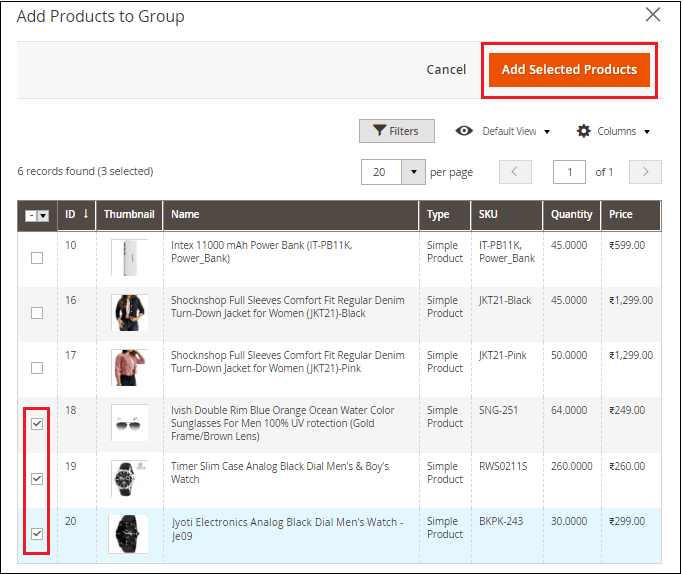
Task: Sort by Quantity column header
Action: pos(571,214)
